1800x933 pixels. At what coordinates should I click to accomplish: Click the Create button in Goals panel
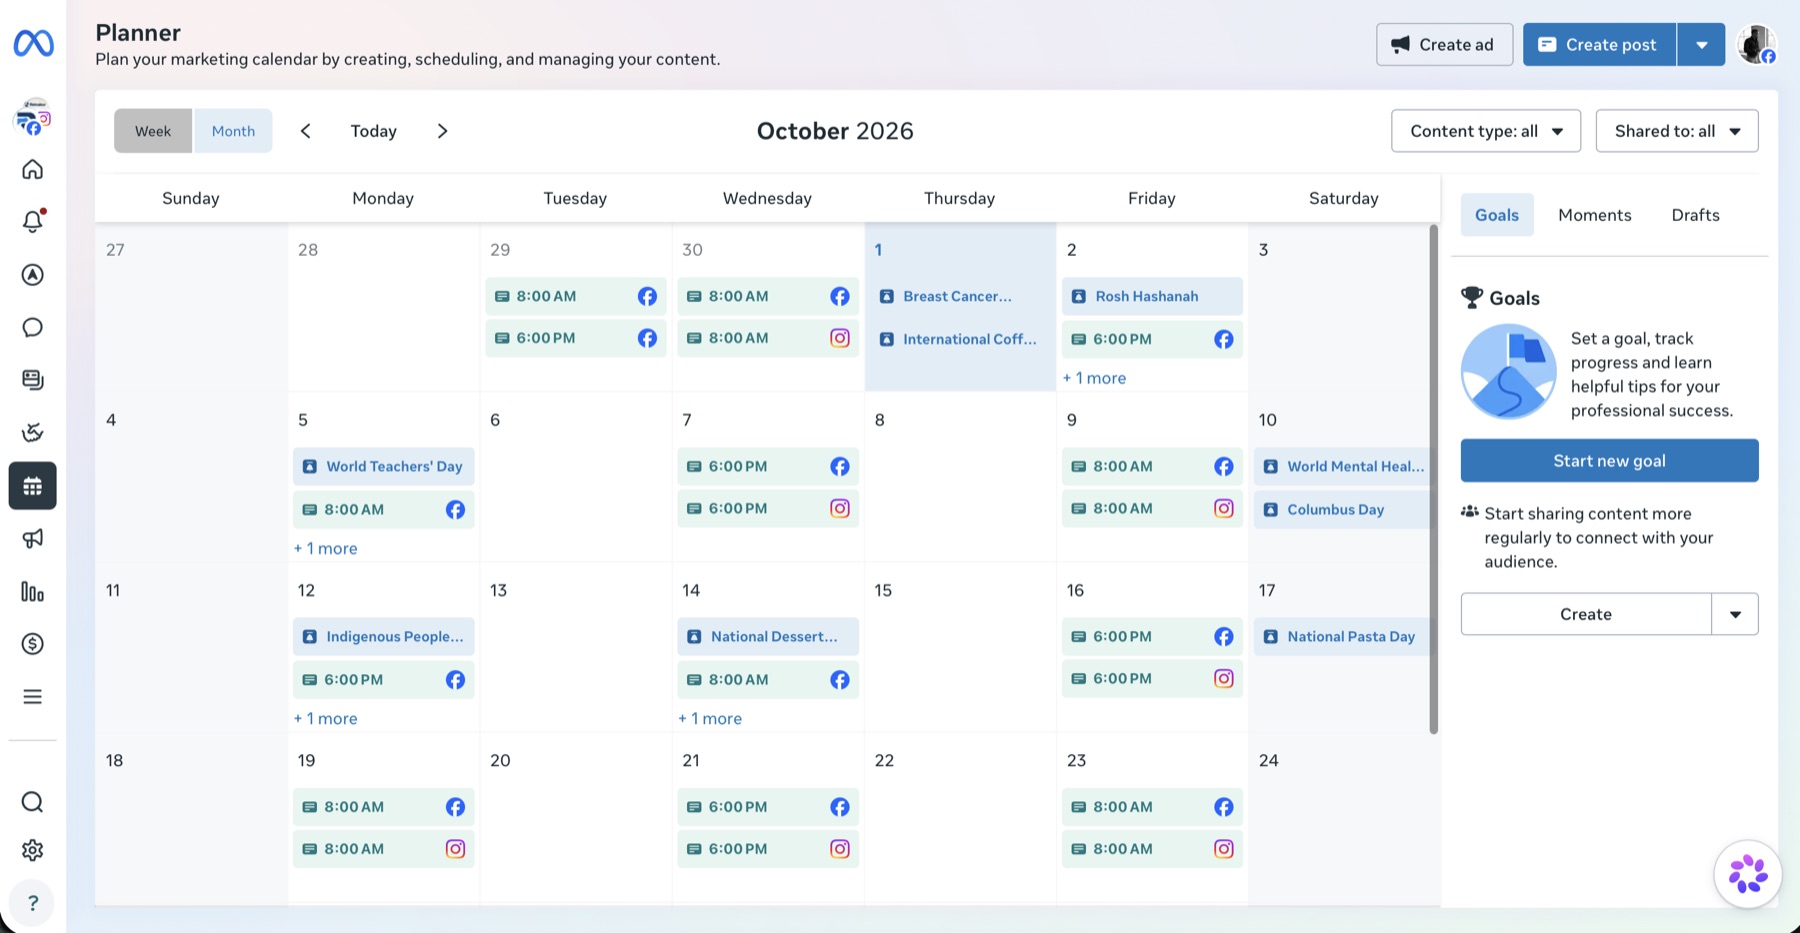pyautogui.click(x=1586, y=614)
